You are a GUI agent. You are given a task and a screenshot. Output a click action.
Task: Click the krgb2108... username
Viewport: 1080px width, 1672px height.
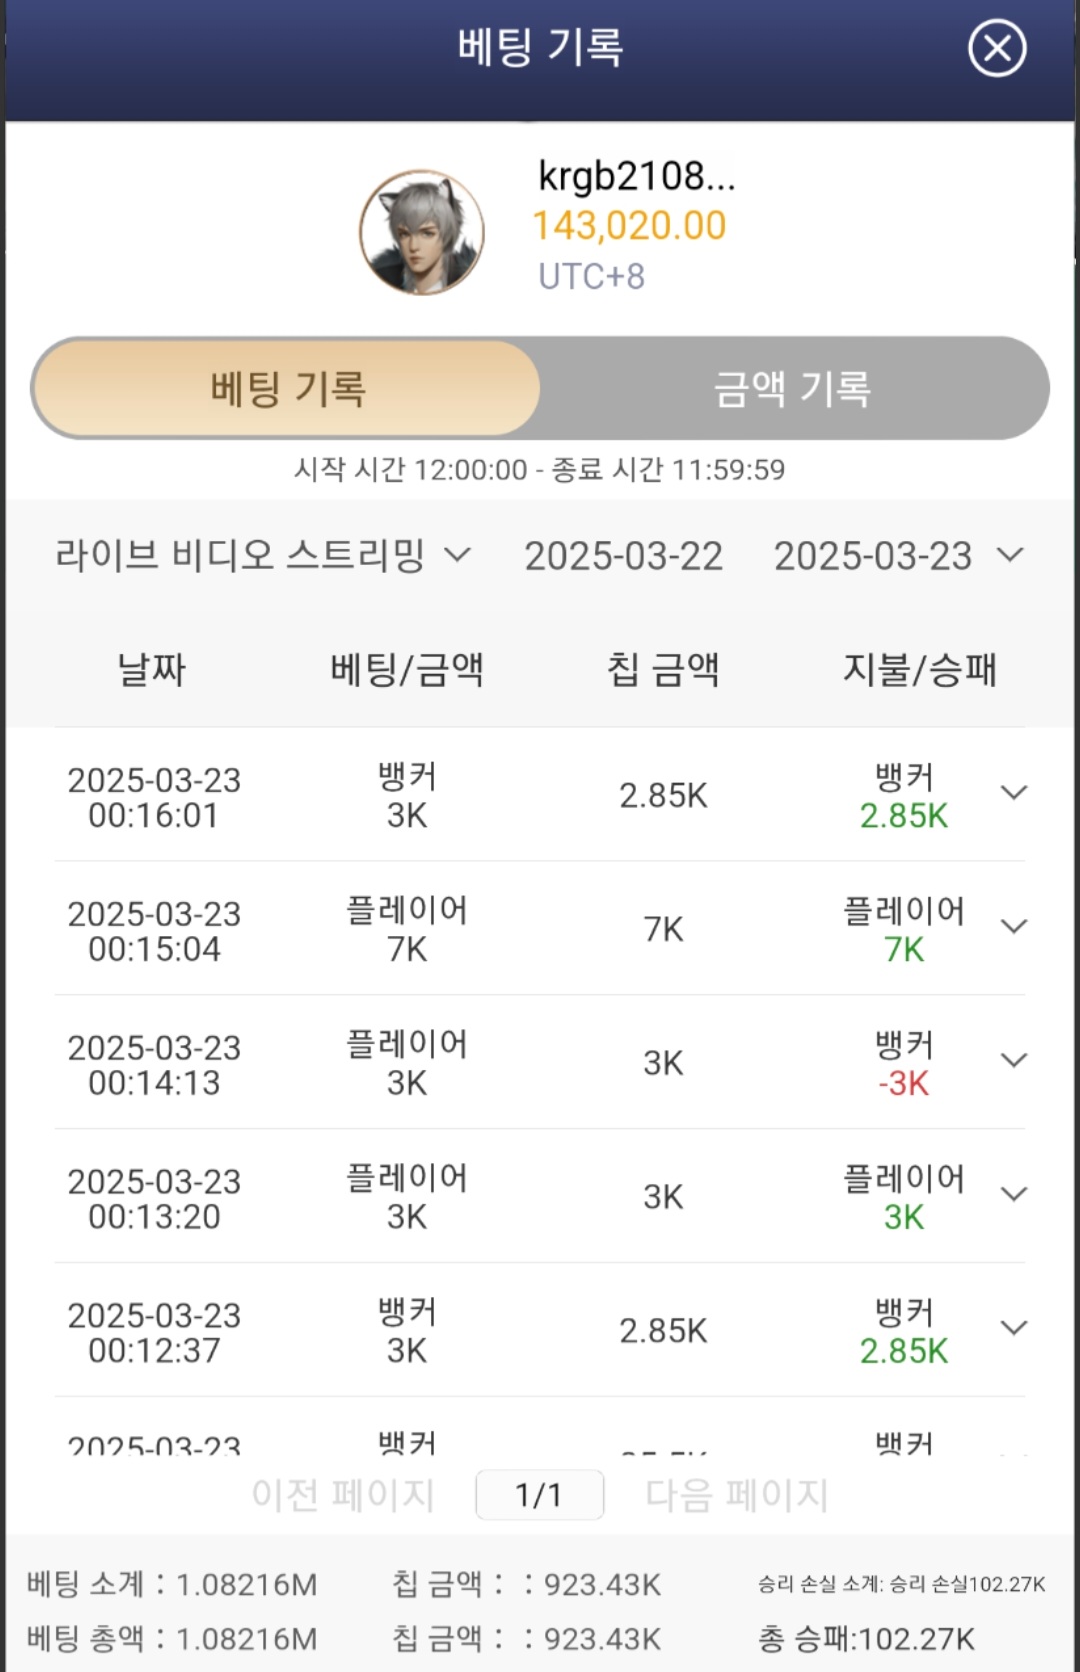636,176
